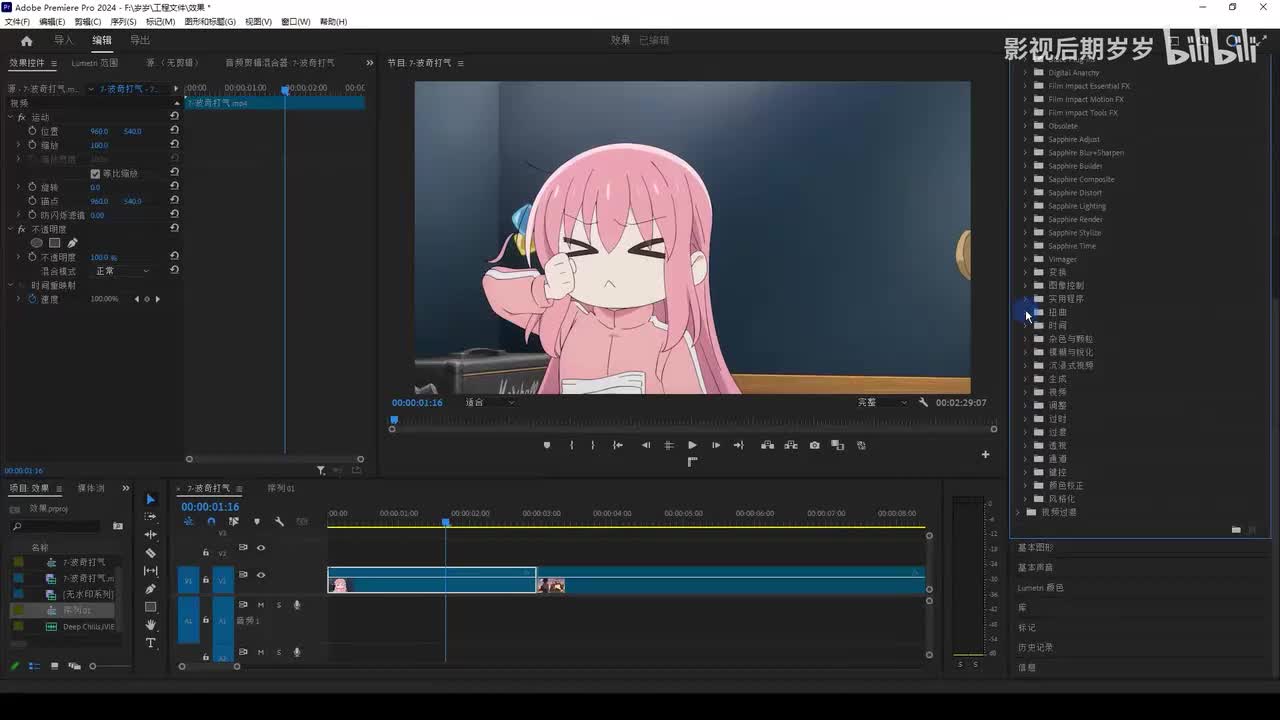Open program monitor settings wrench
The image size is (1280, 720).
pos(923,402)
